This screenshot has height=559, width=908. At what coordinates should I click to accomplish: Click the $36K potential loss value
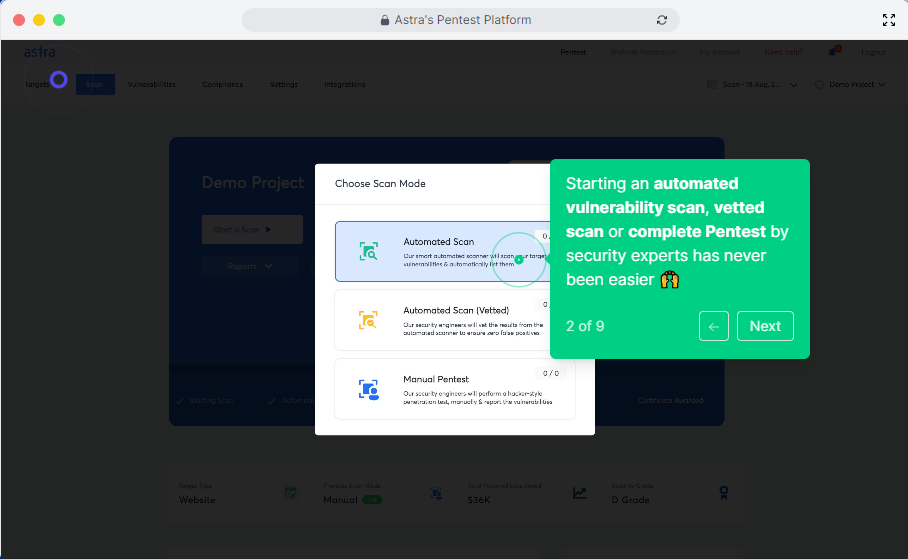[479, 500]
